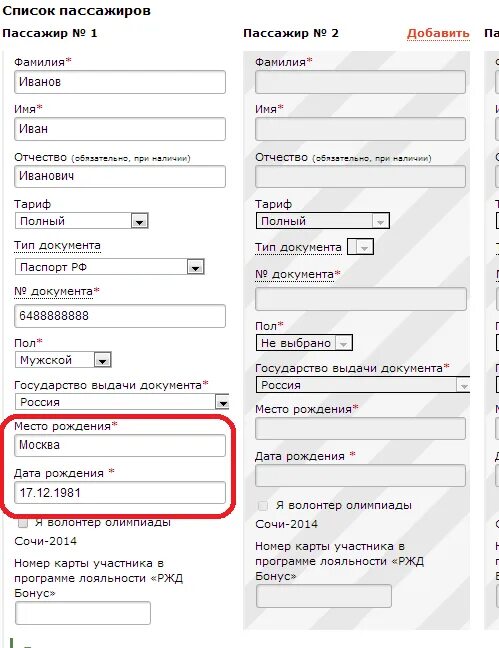The height and width of the screenshot is (648, 499).
Task: Expand Тип документа list showing Паспорт РФ
Action: tap(110, 267)
